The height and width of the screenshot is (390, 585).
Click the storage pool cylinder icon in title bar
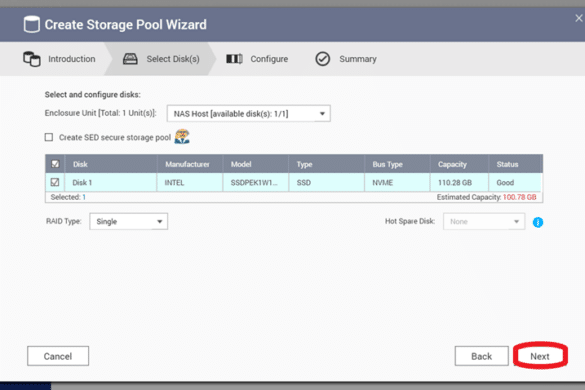click(32, 24)
